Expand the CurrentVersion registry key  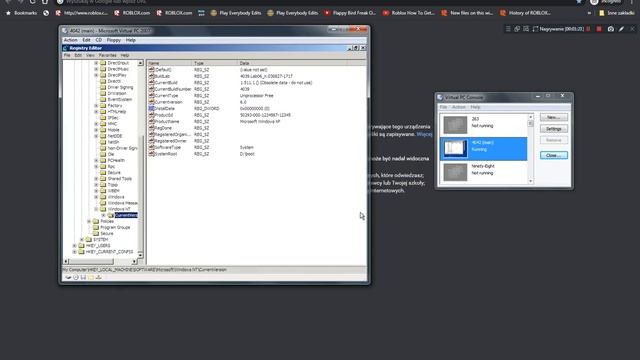[x=103, y=215]
